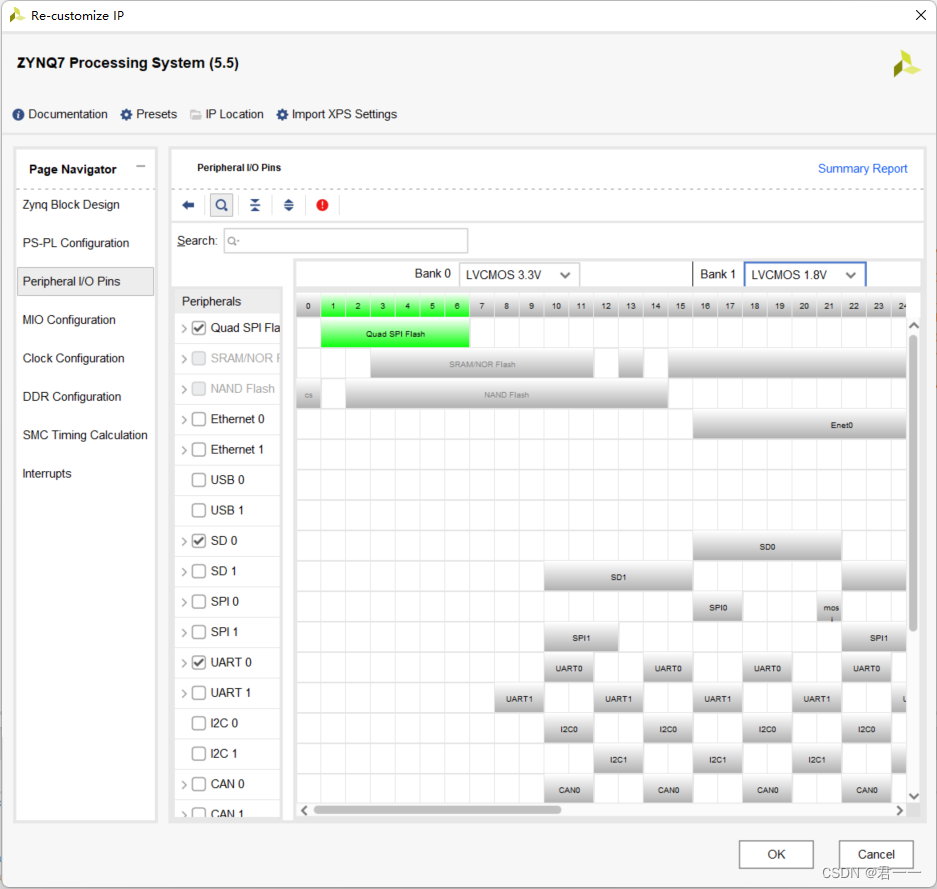Open DDR Configuration page
This screenshot has width=937, height=889.
[x=72, y=397]
